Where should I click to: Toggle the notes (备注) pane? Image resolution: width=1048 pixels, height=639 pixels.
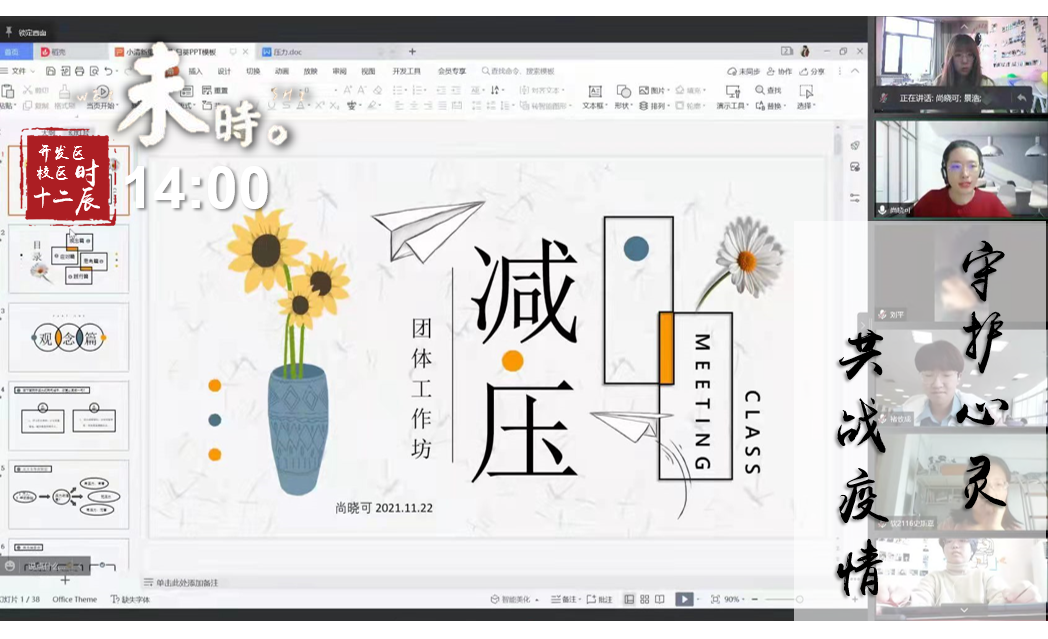click(563, 599)
